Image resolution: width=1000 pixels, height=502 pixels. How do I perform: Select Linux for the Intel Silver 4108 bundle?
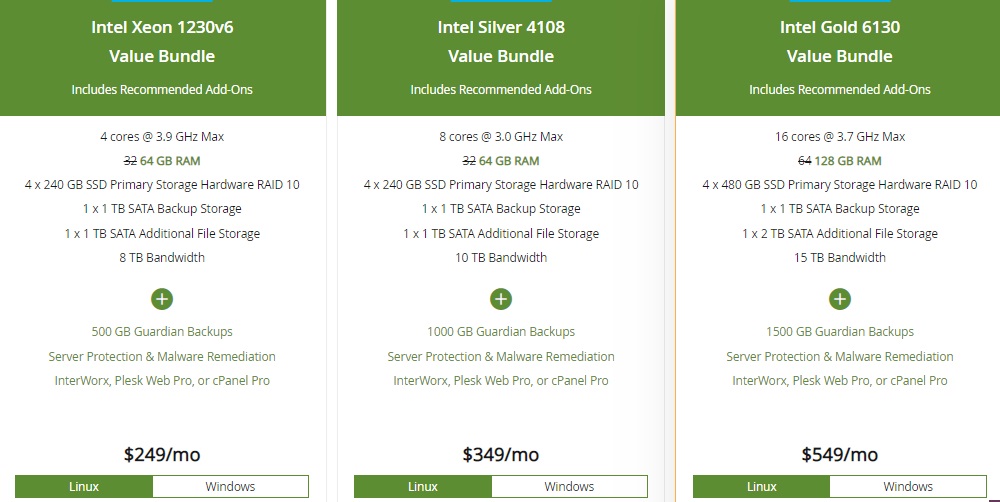[423, 487]
